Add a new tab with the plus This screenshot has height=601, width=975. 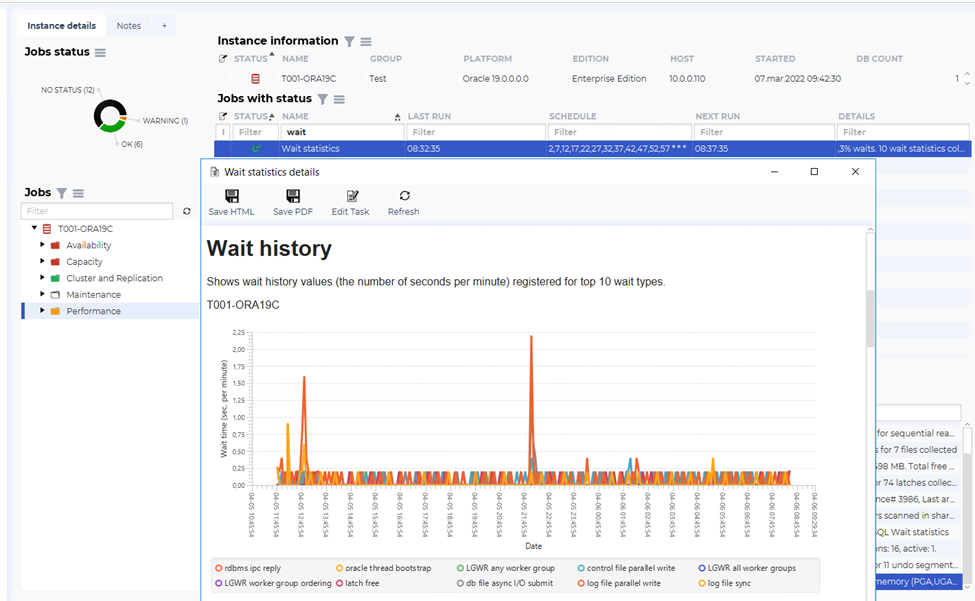click(x=164, y=25)
